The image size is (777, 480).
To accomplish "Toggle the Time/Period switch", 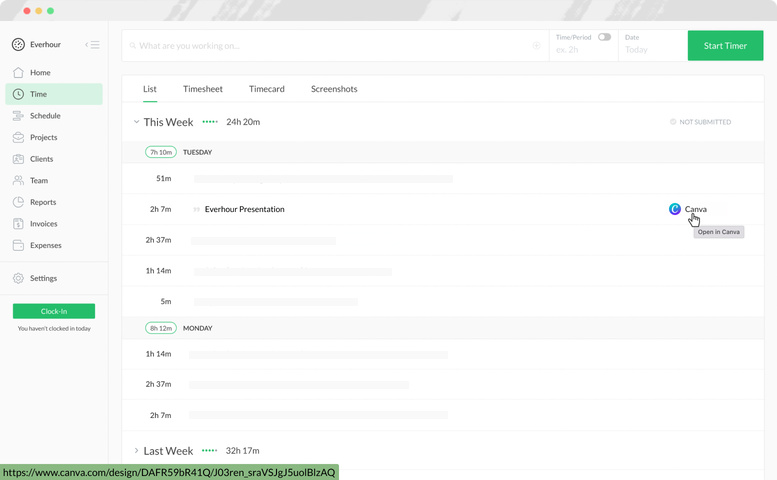I will pyautogui.click(x=604, y=37).
